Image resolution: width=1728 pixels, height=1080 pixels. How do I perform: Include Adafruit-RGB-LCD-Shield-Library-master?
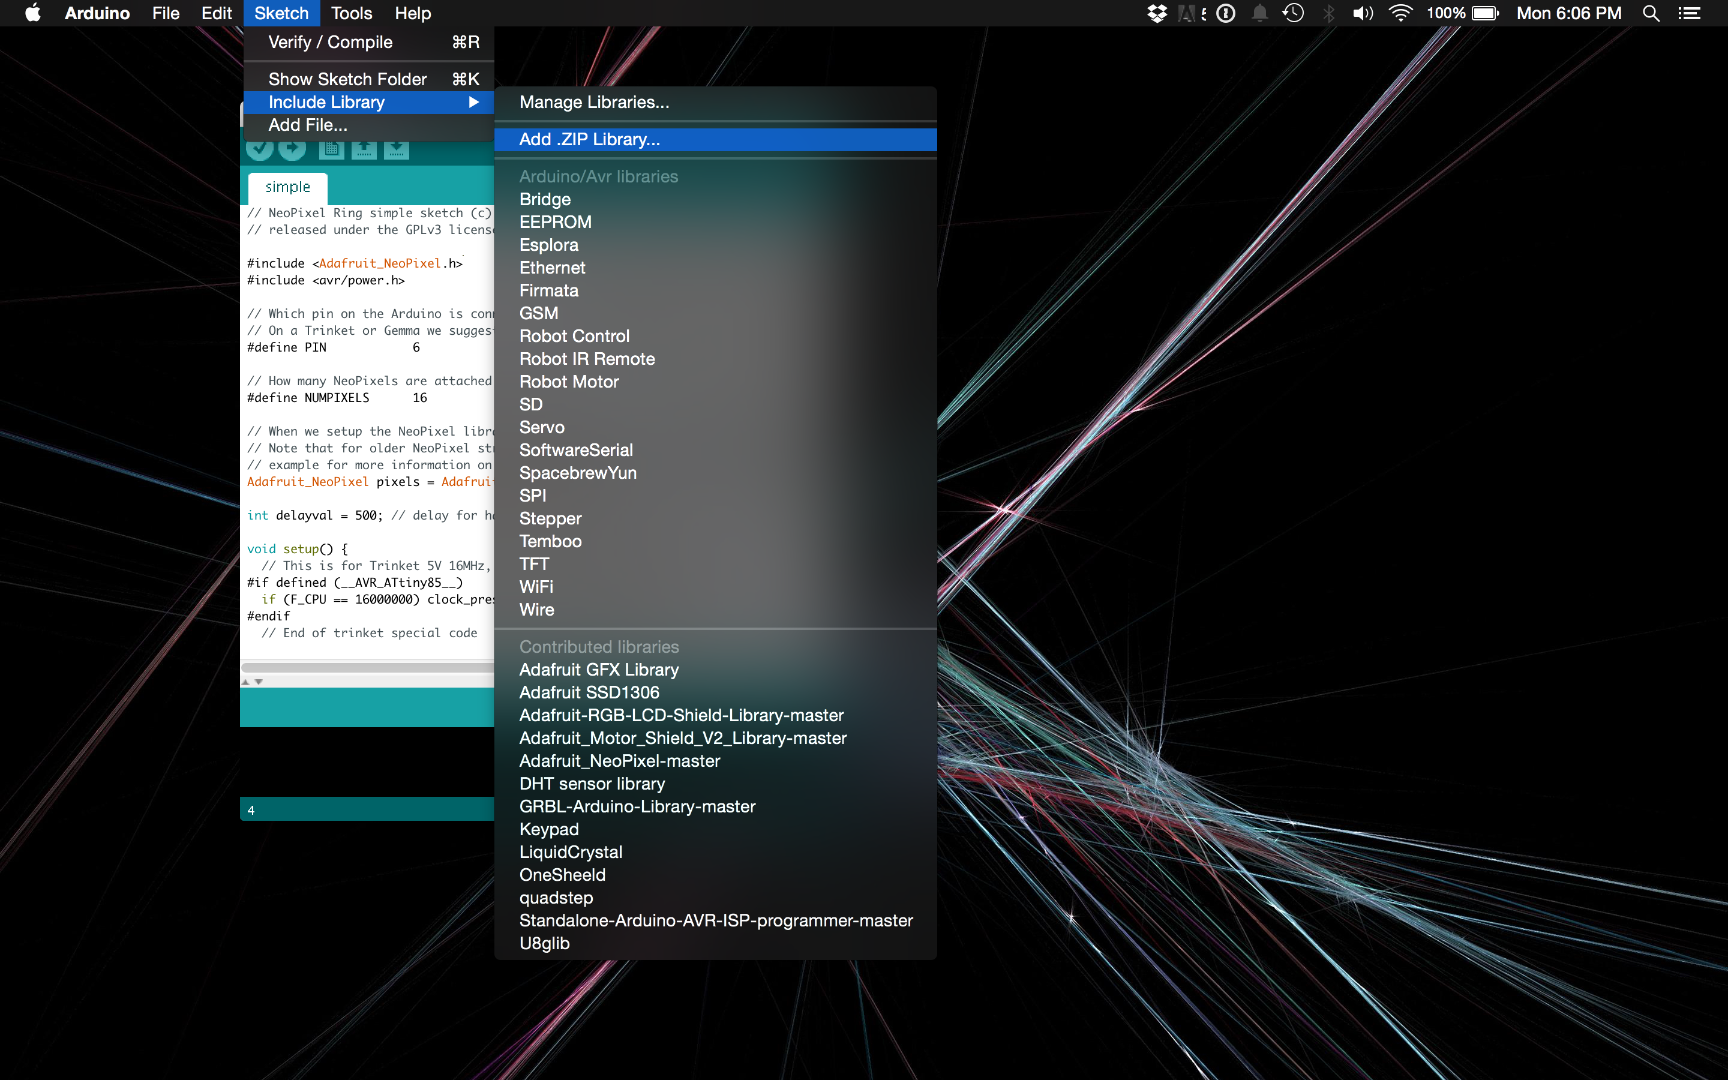click(x=715, y=716)
